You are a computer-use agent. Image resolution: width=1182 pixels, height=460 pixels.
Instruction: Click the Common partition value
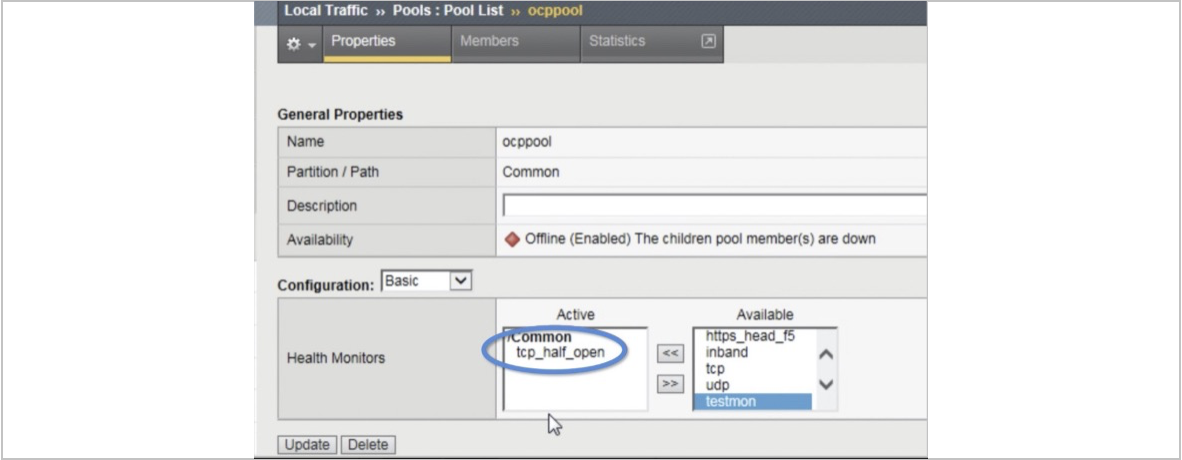point(531,172)
